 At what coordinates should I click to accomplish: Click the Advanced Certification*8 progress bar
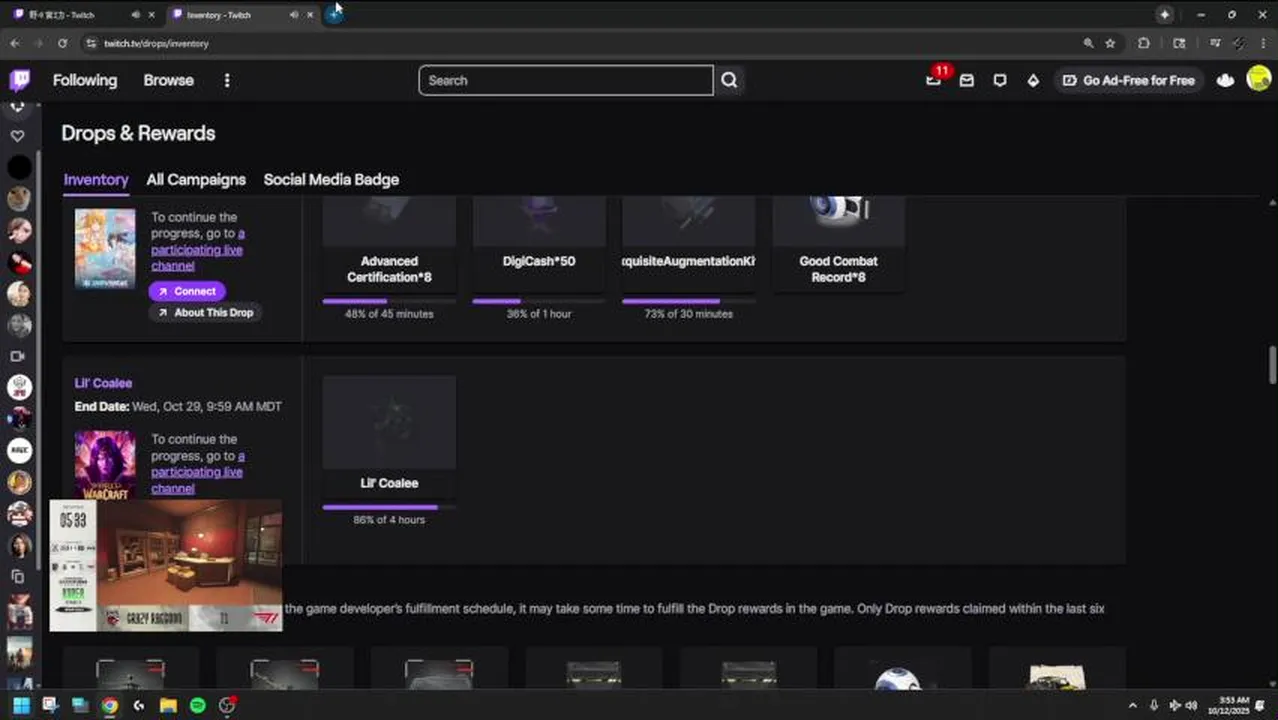click(389, 300)
